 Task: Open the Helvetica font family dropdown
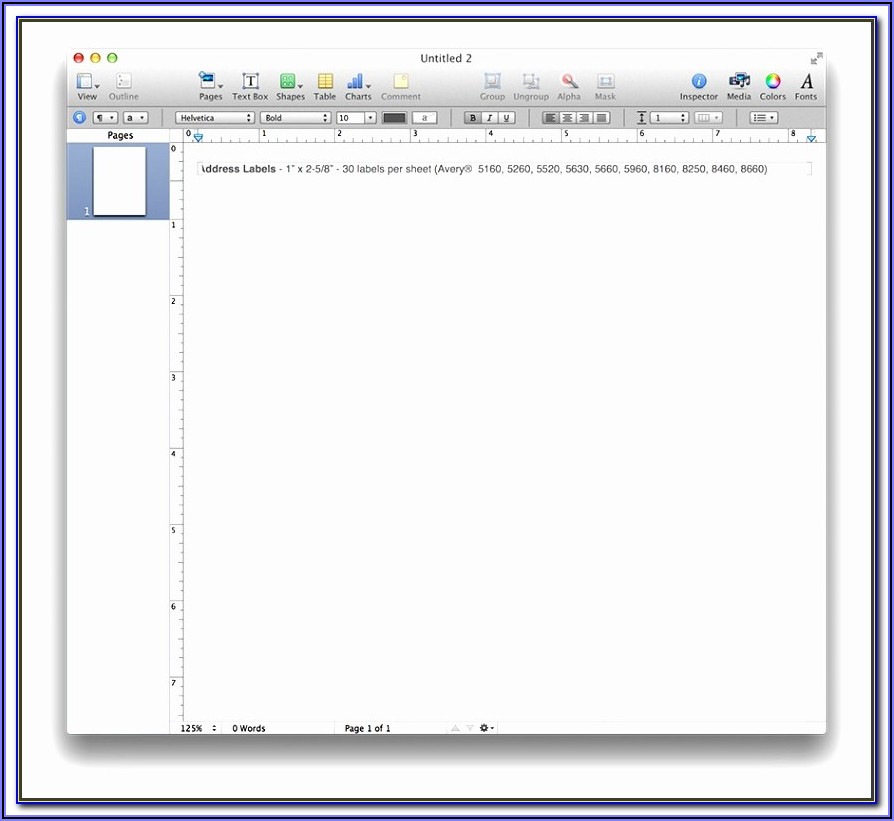point(214,118)
